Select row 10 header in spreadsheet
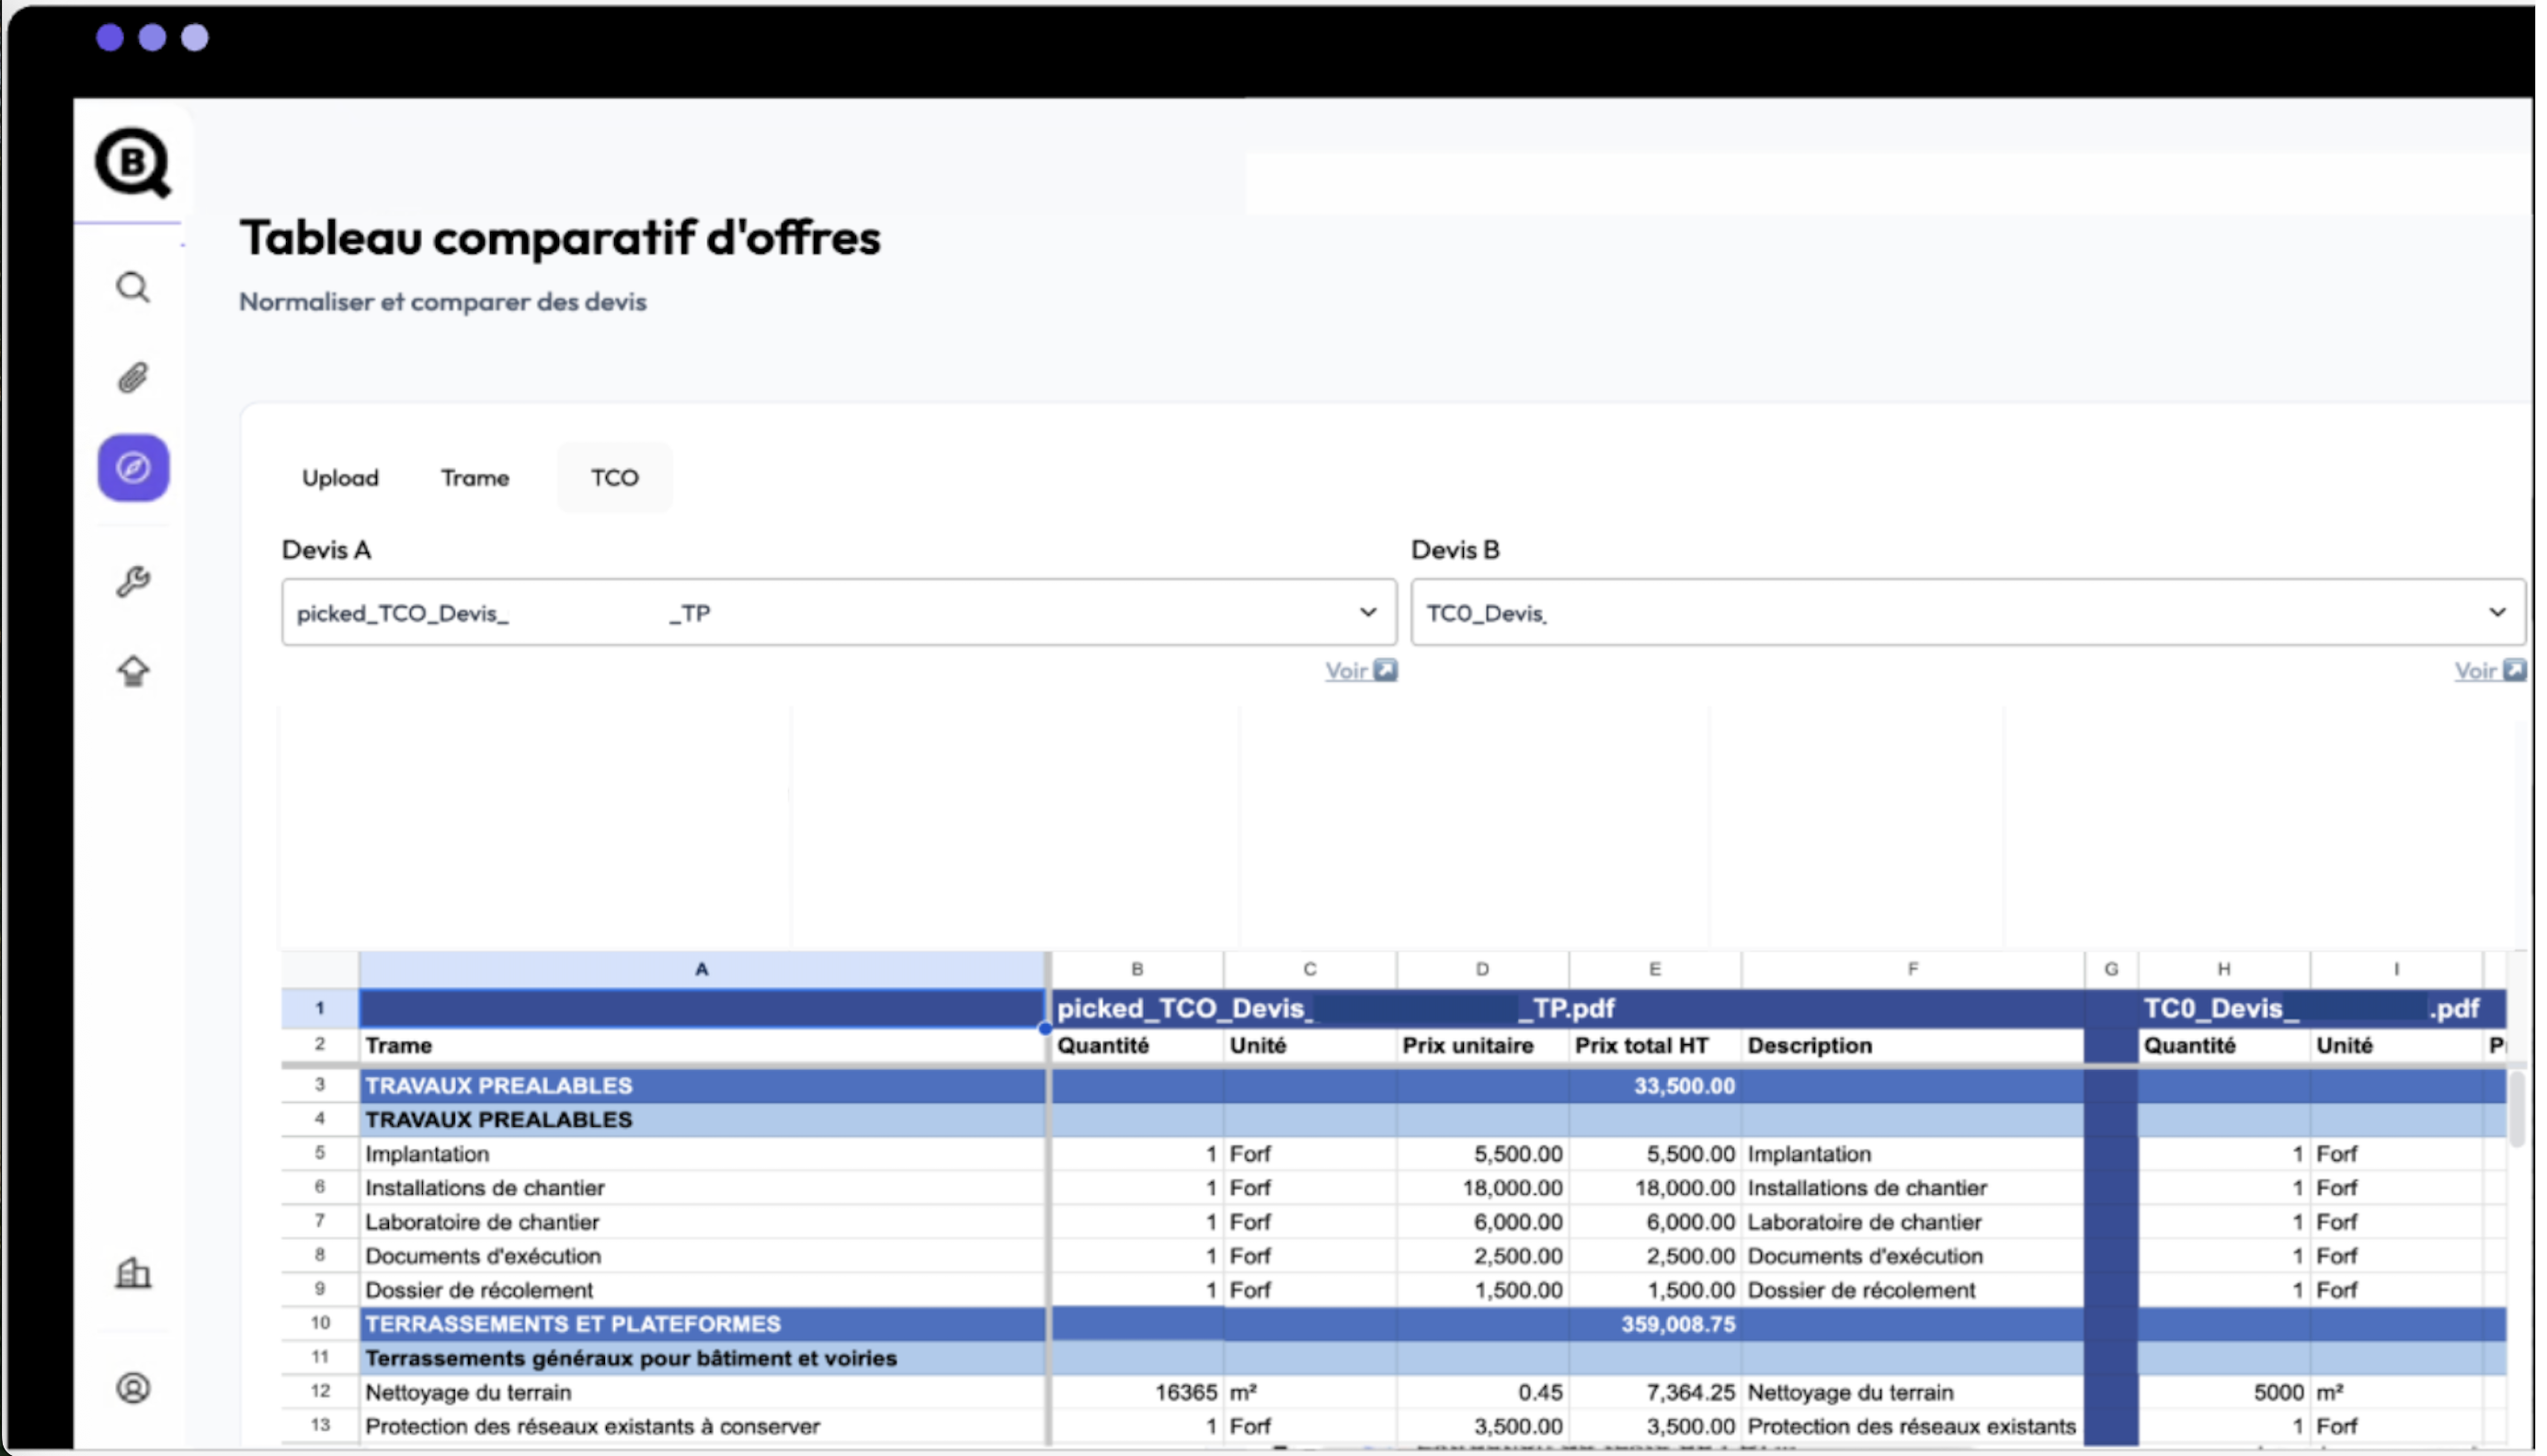This screenshot has width=2547, height=1456. 320,1323
